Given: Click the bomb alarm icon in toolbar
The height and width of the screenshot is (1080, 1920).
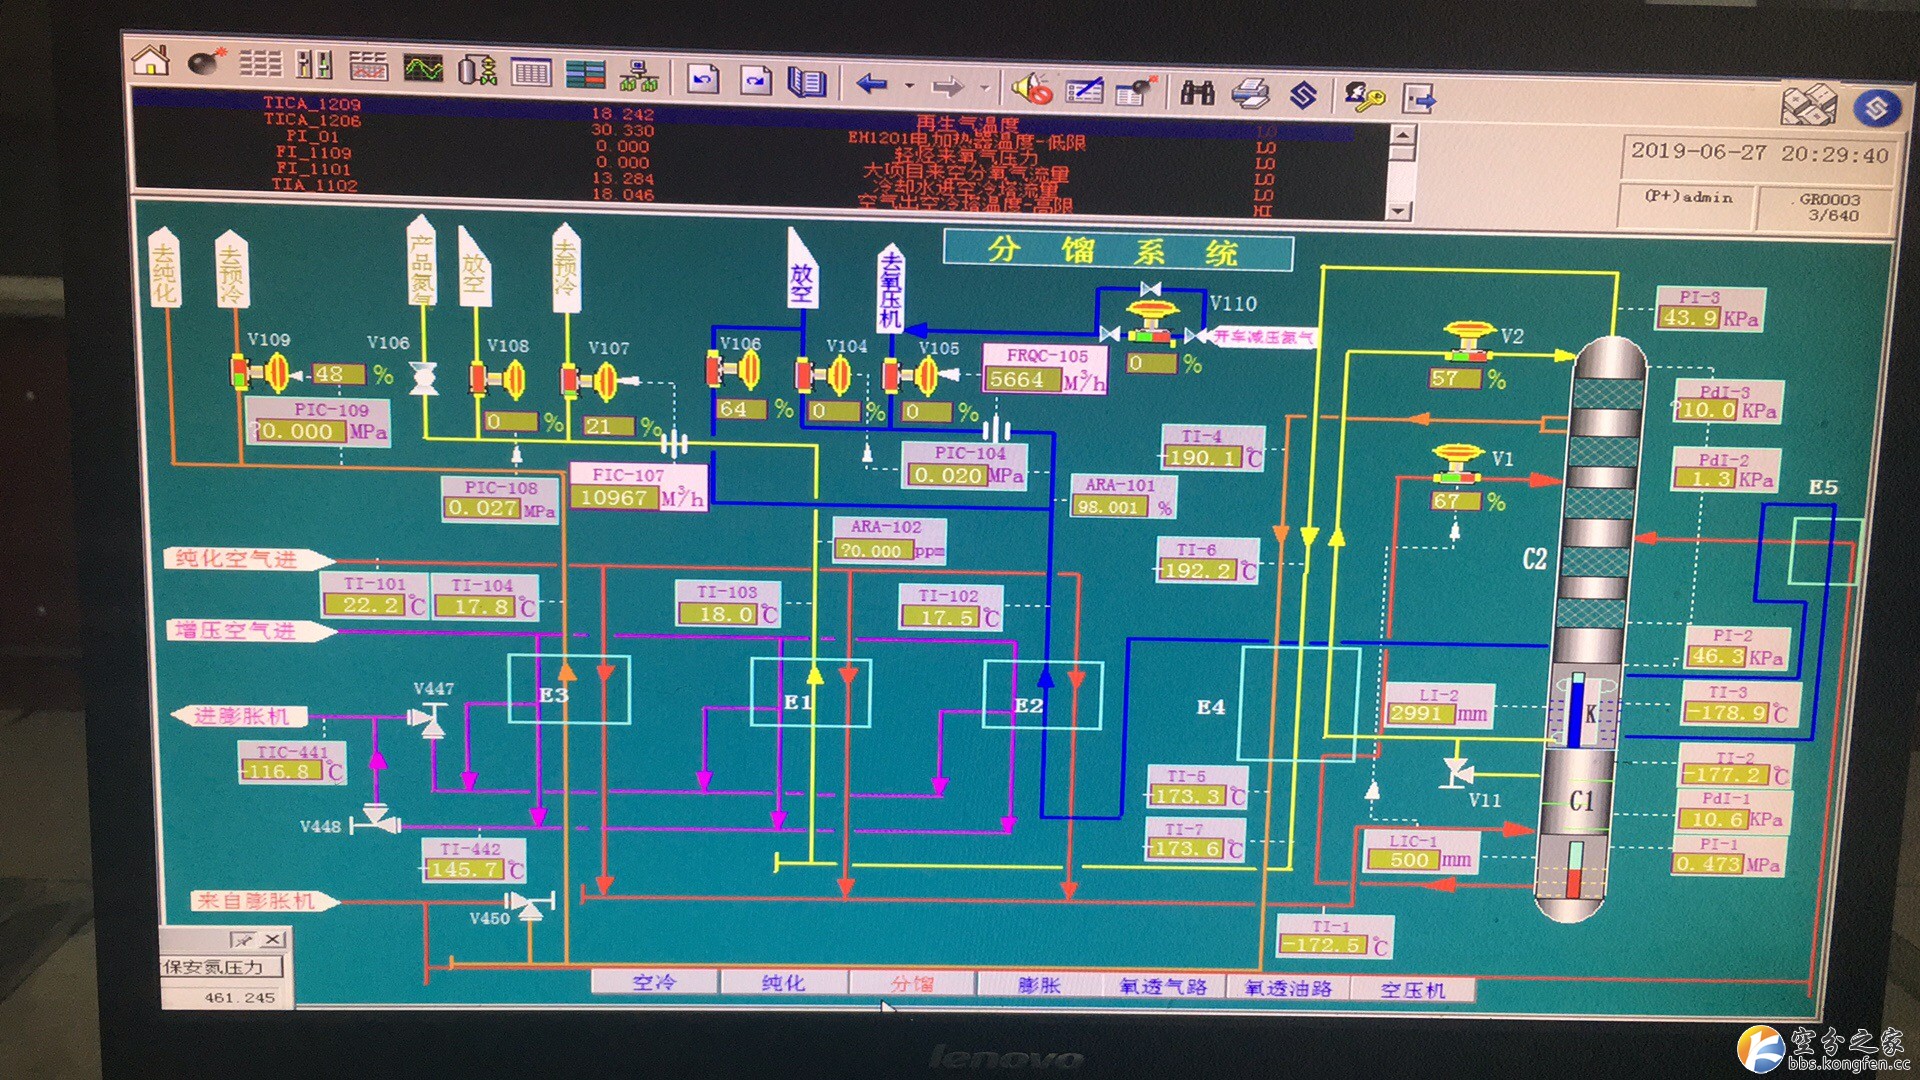Looking at the screenshot, I should pos(206,62).
